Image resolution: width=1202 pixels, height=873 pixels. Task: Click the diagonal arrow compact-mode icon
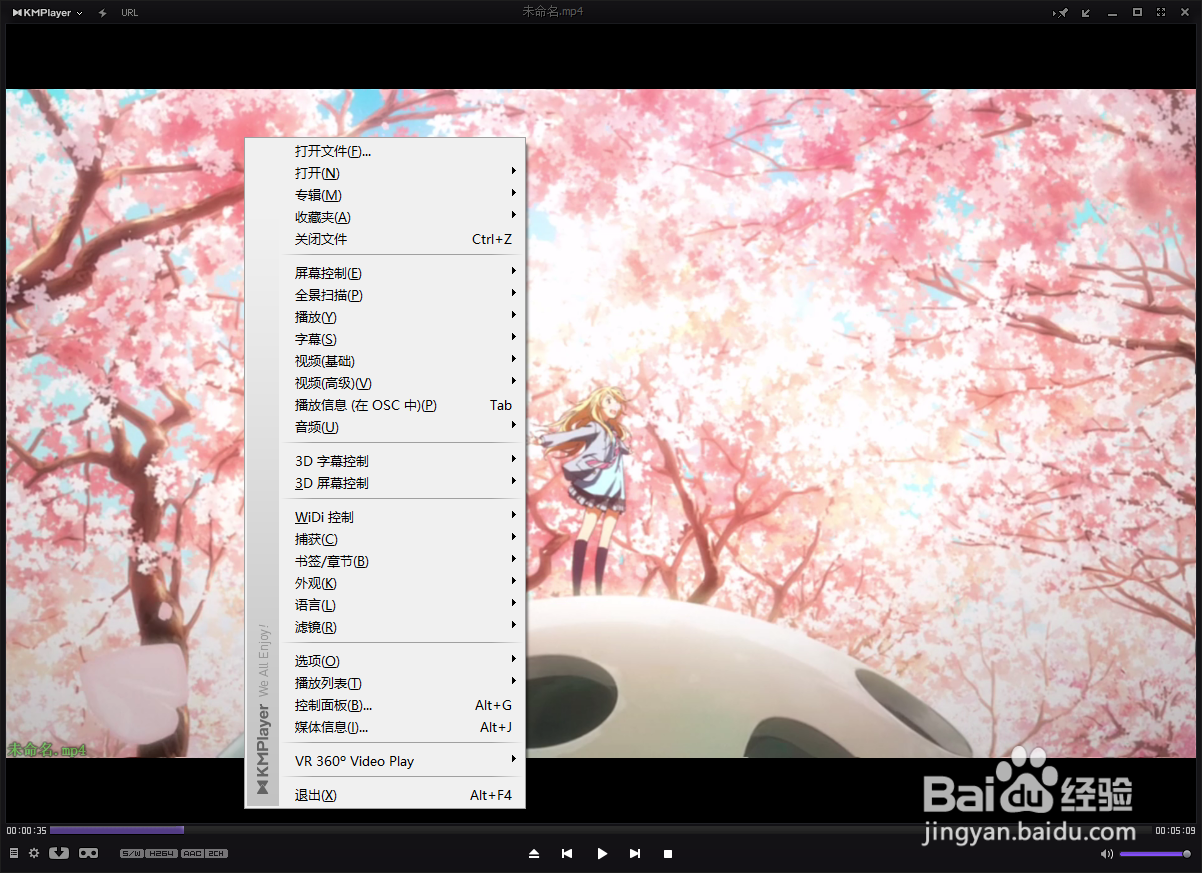[x=1087, y=12]
